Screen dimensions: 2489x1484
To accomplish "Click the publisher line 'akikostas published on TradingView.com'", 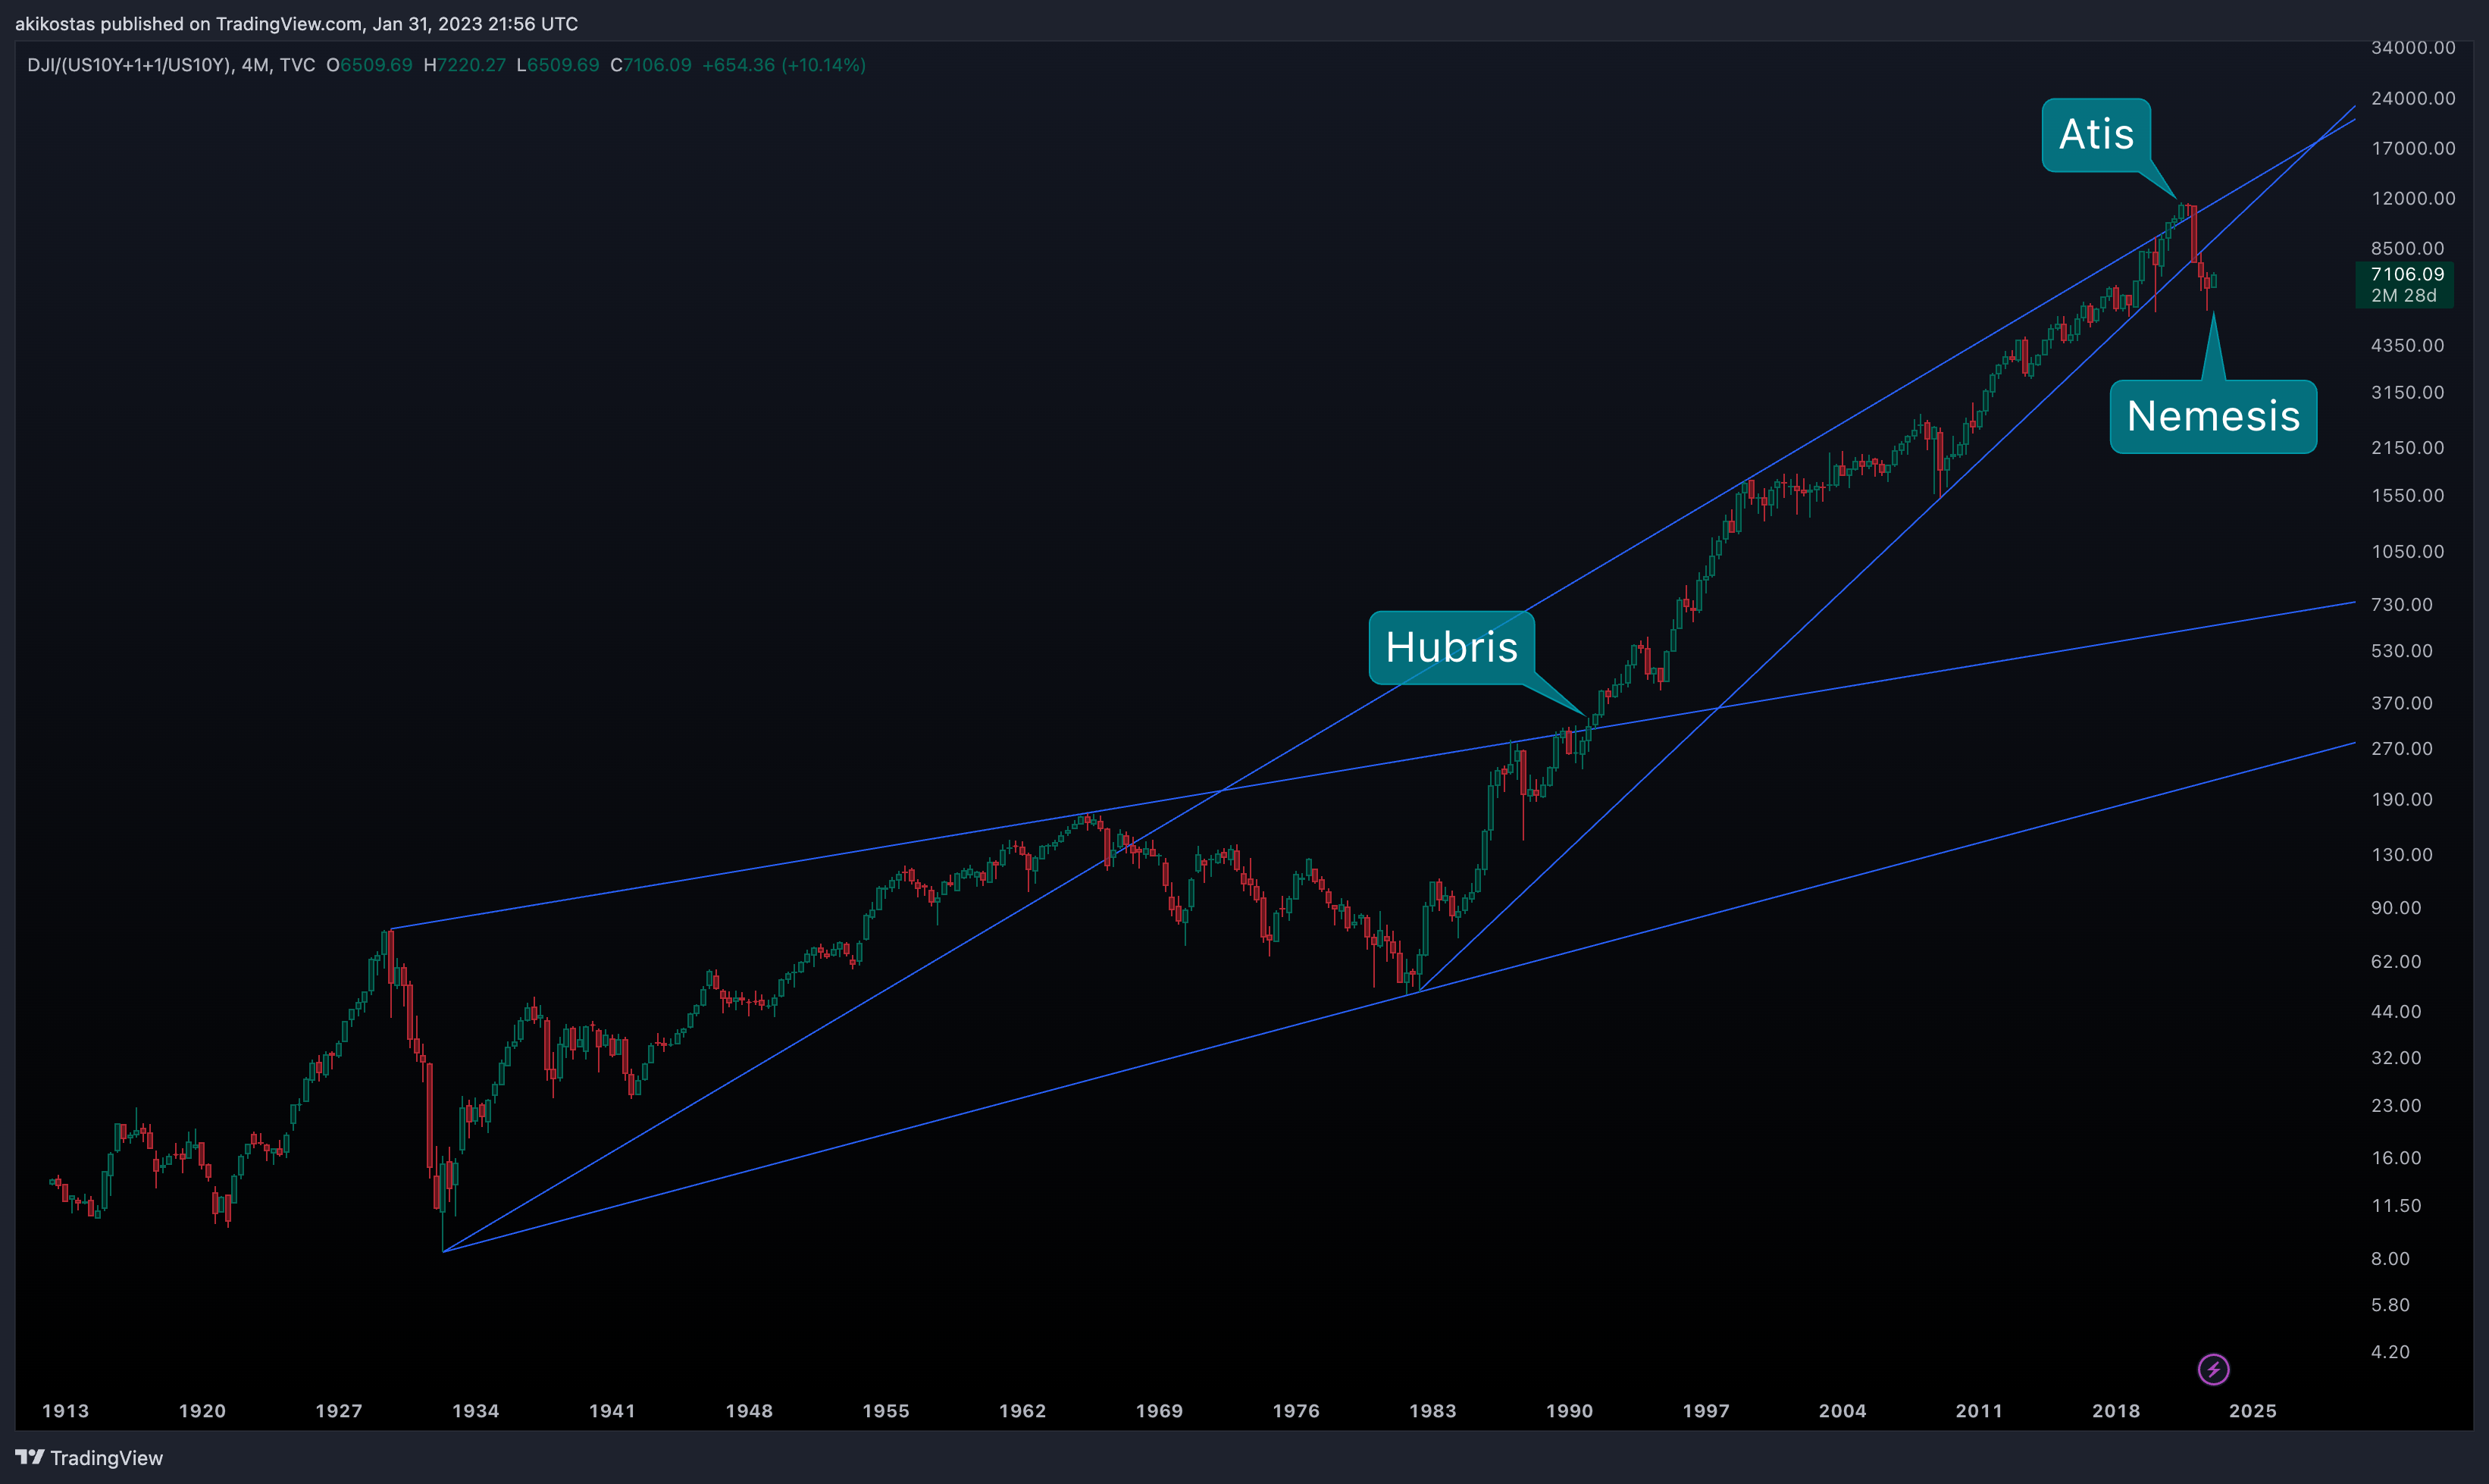I will pos(189,24).
